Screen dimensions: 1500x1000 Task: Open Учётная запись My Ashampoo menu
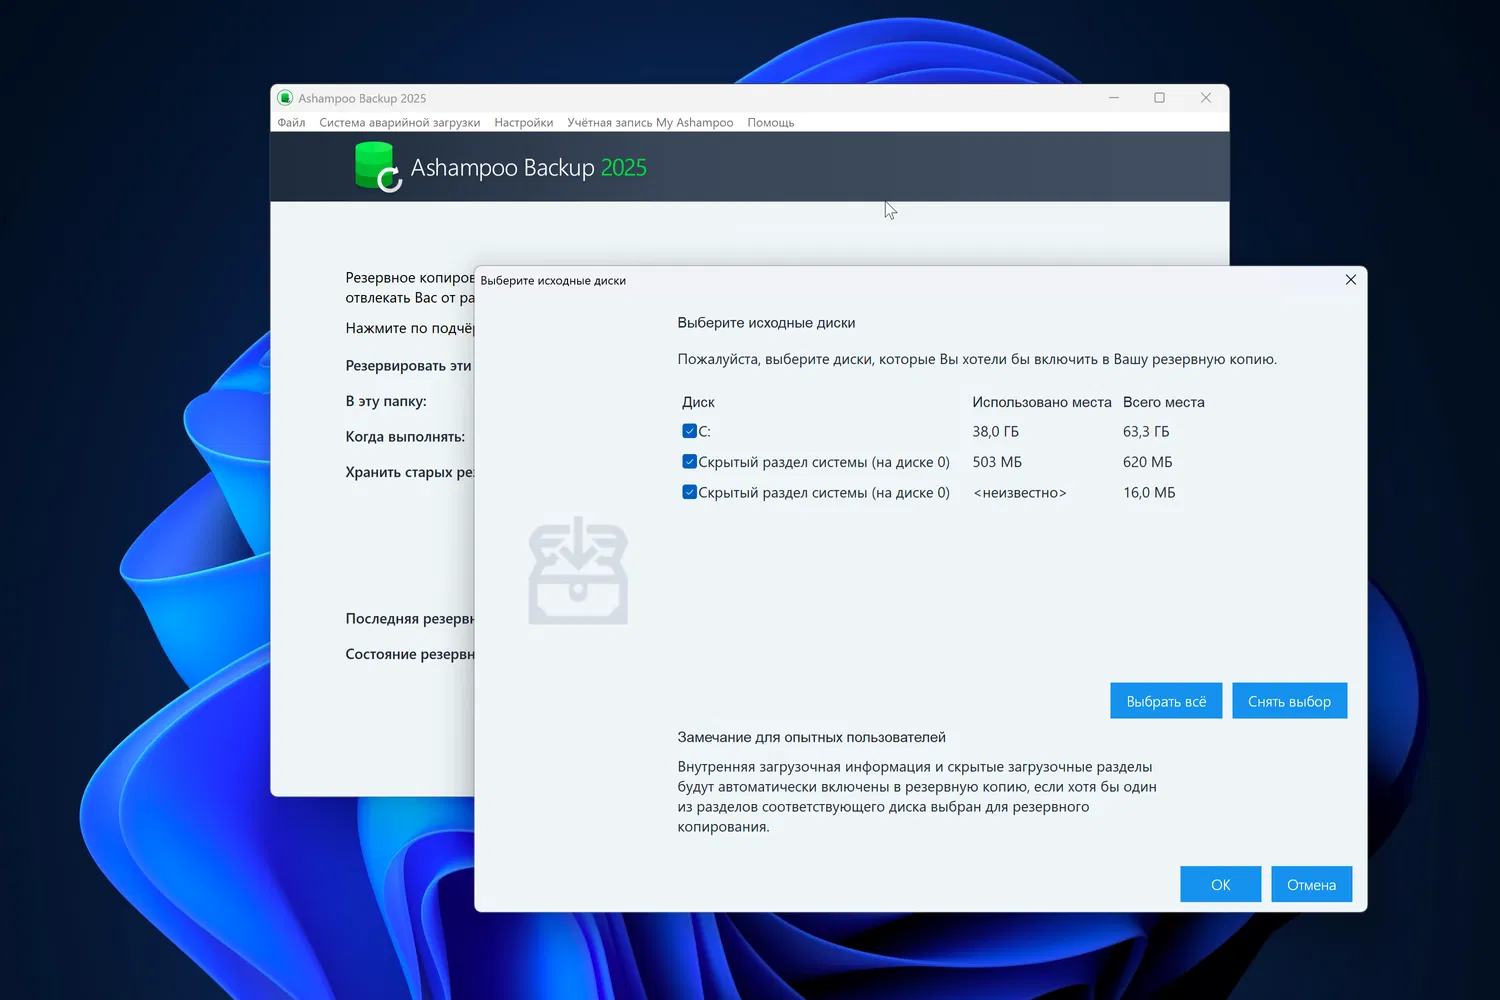(650, 122)
